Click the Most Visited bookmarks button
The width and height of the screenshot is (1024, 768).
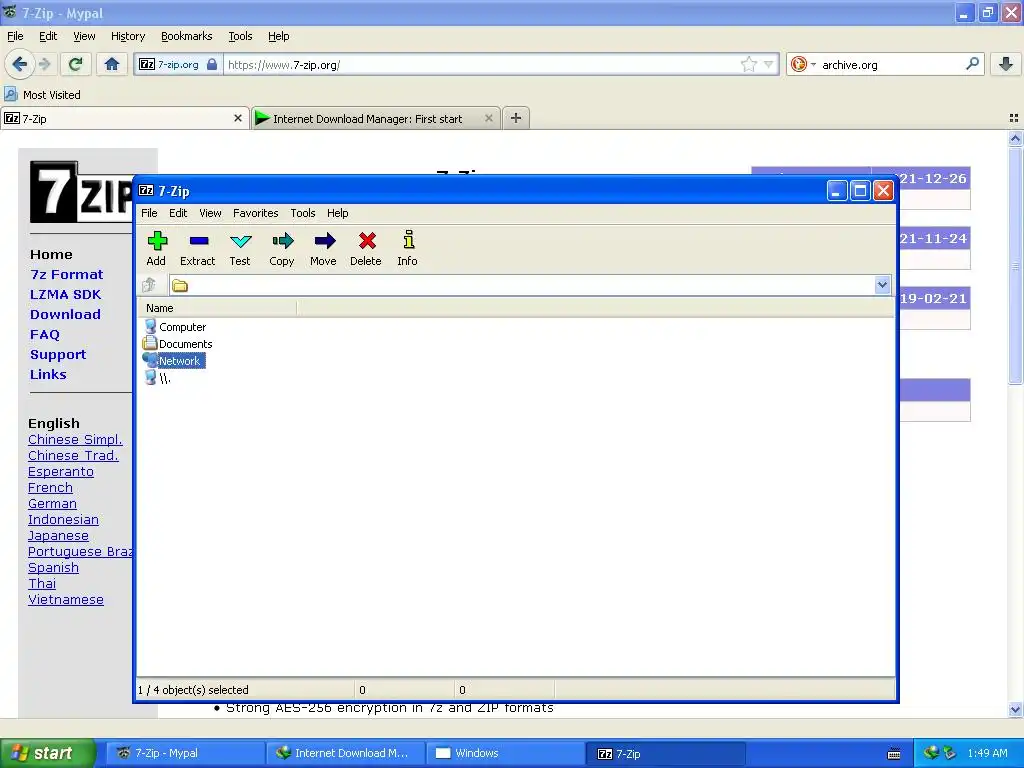[43, 95]
